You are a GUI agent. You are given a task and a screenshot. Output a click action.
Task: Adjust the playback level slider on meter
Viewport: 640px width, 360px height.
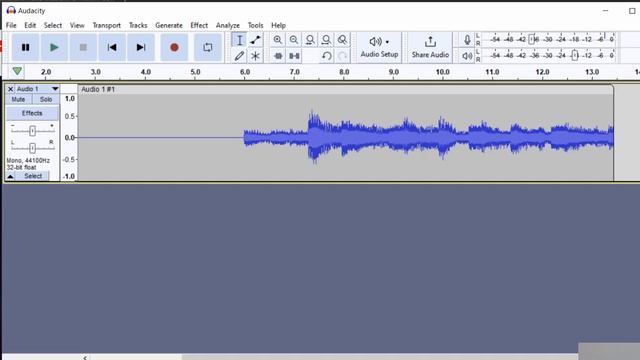click(x=574, y=55)
